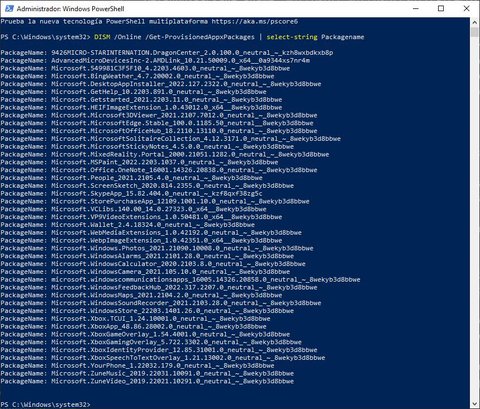Click the bottom PS C:\Windows\system32 prompt
This screenshot has height=409, width=480.
pyautogui.click(x=45, y=405)
